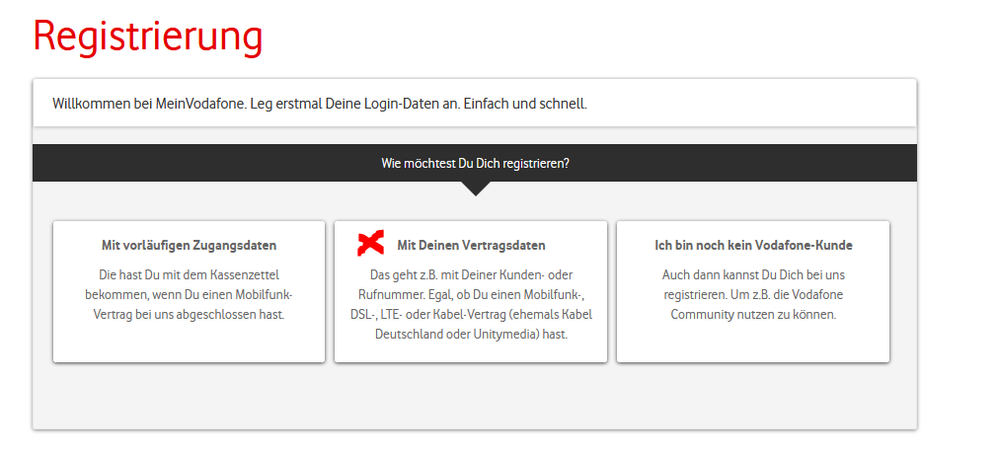Click the Kunden- oder Rufnummer description paragraph
Screen dimensions: 998x458
pos(471,305)
